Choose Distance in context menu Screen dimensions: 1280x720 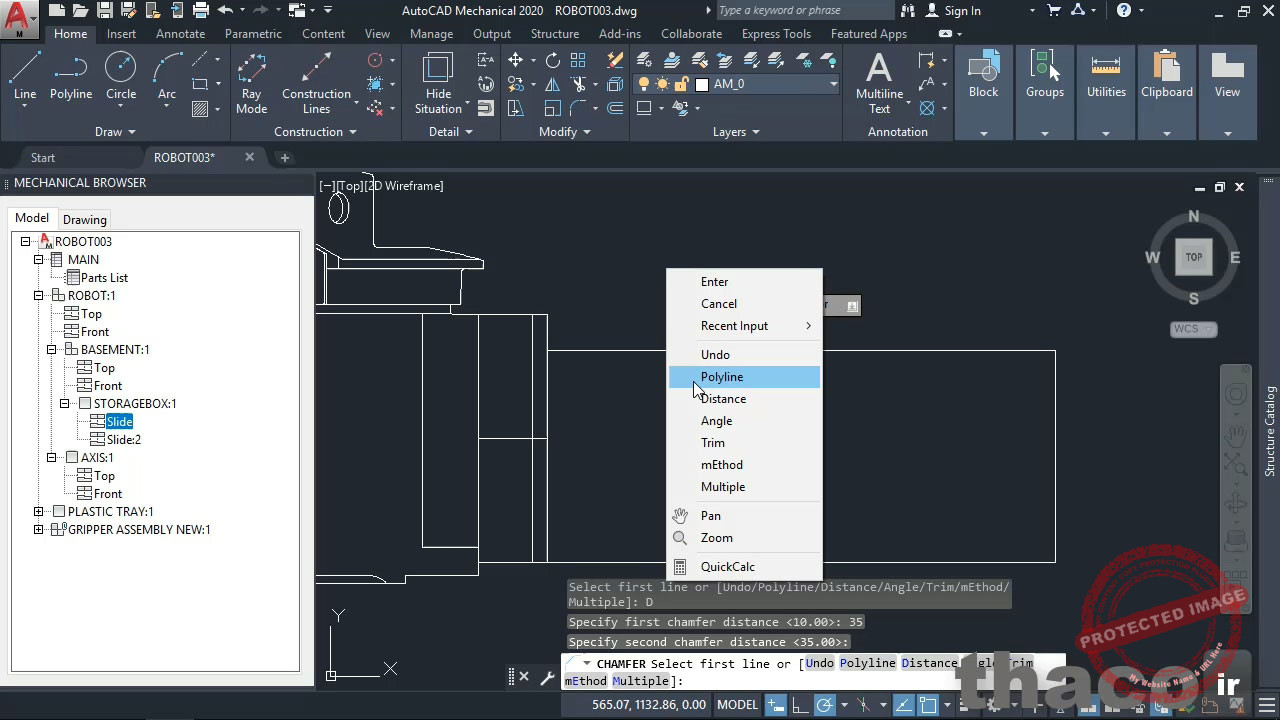745,399
